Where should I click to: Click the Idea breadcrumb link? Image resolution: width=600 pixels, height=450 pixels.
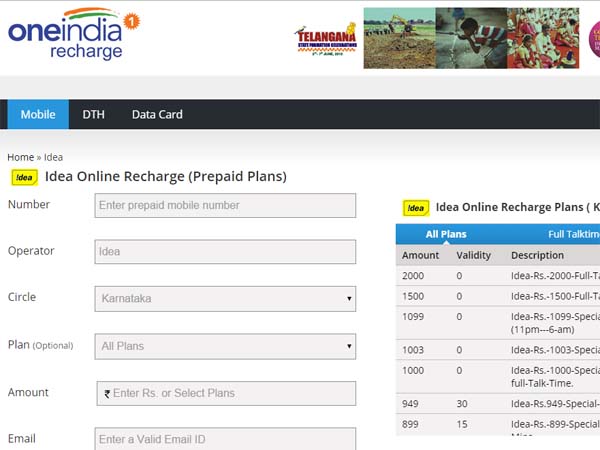point(53,157)
